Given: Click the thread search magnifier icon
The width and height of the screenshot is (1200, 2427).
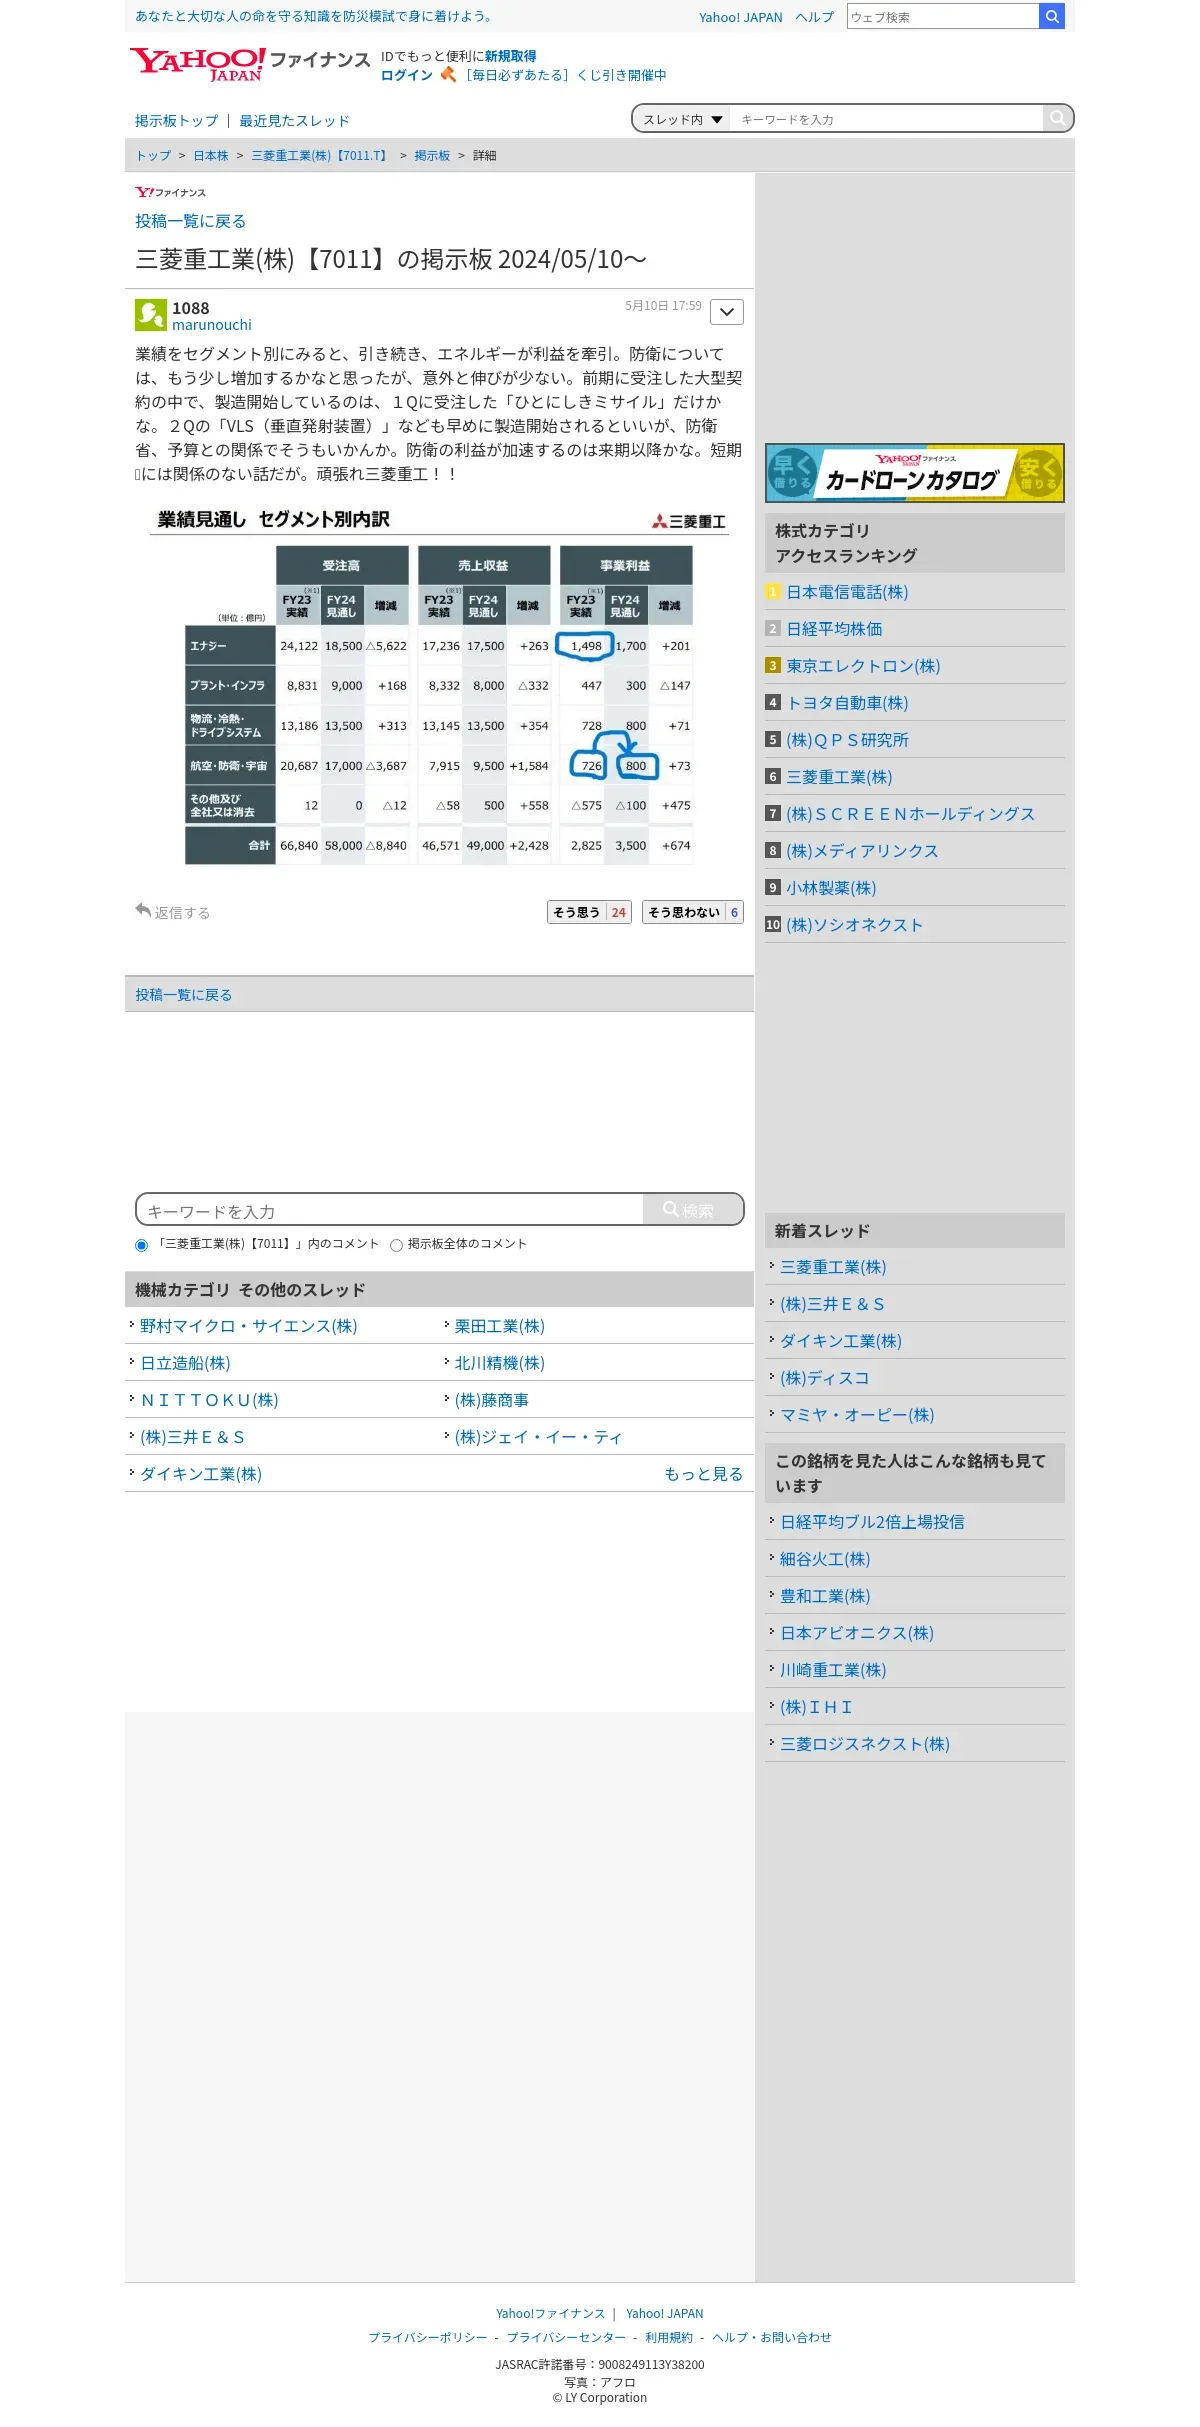Looking at the screenshot, I should 1057,118.
